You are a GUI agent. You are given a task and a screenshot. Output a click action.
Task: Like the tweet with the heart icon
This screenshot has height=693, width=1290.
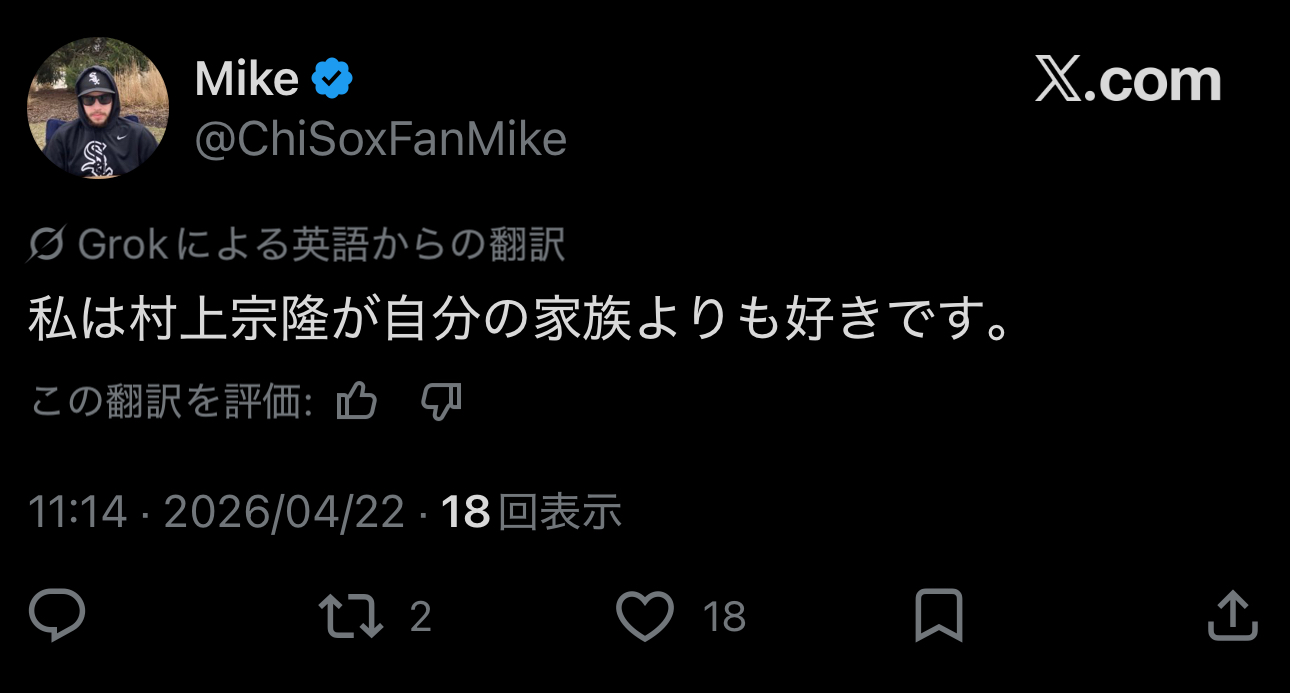[x=644, y=616]
